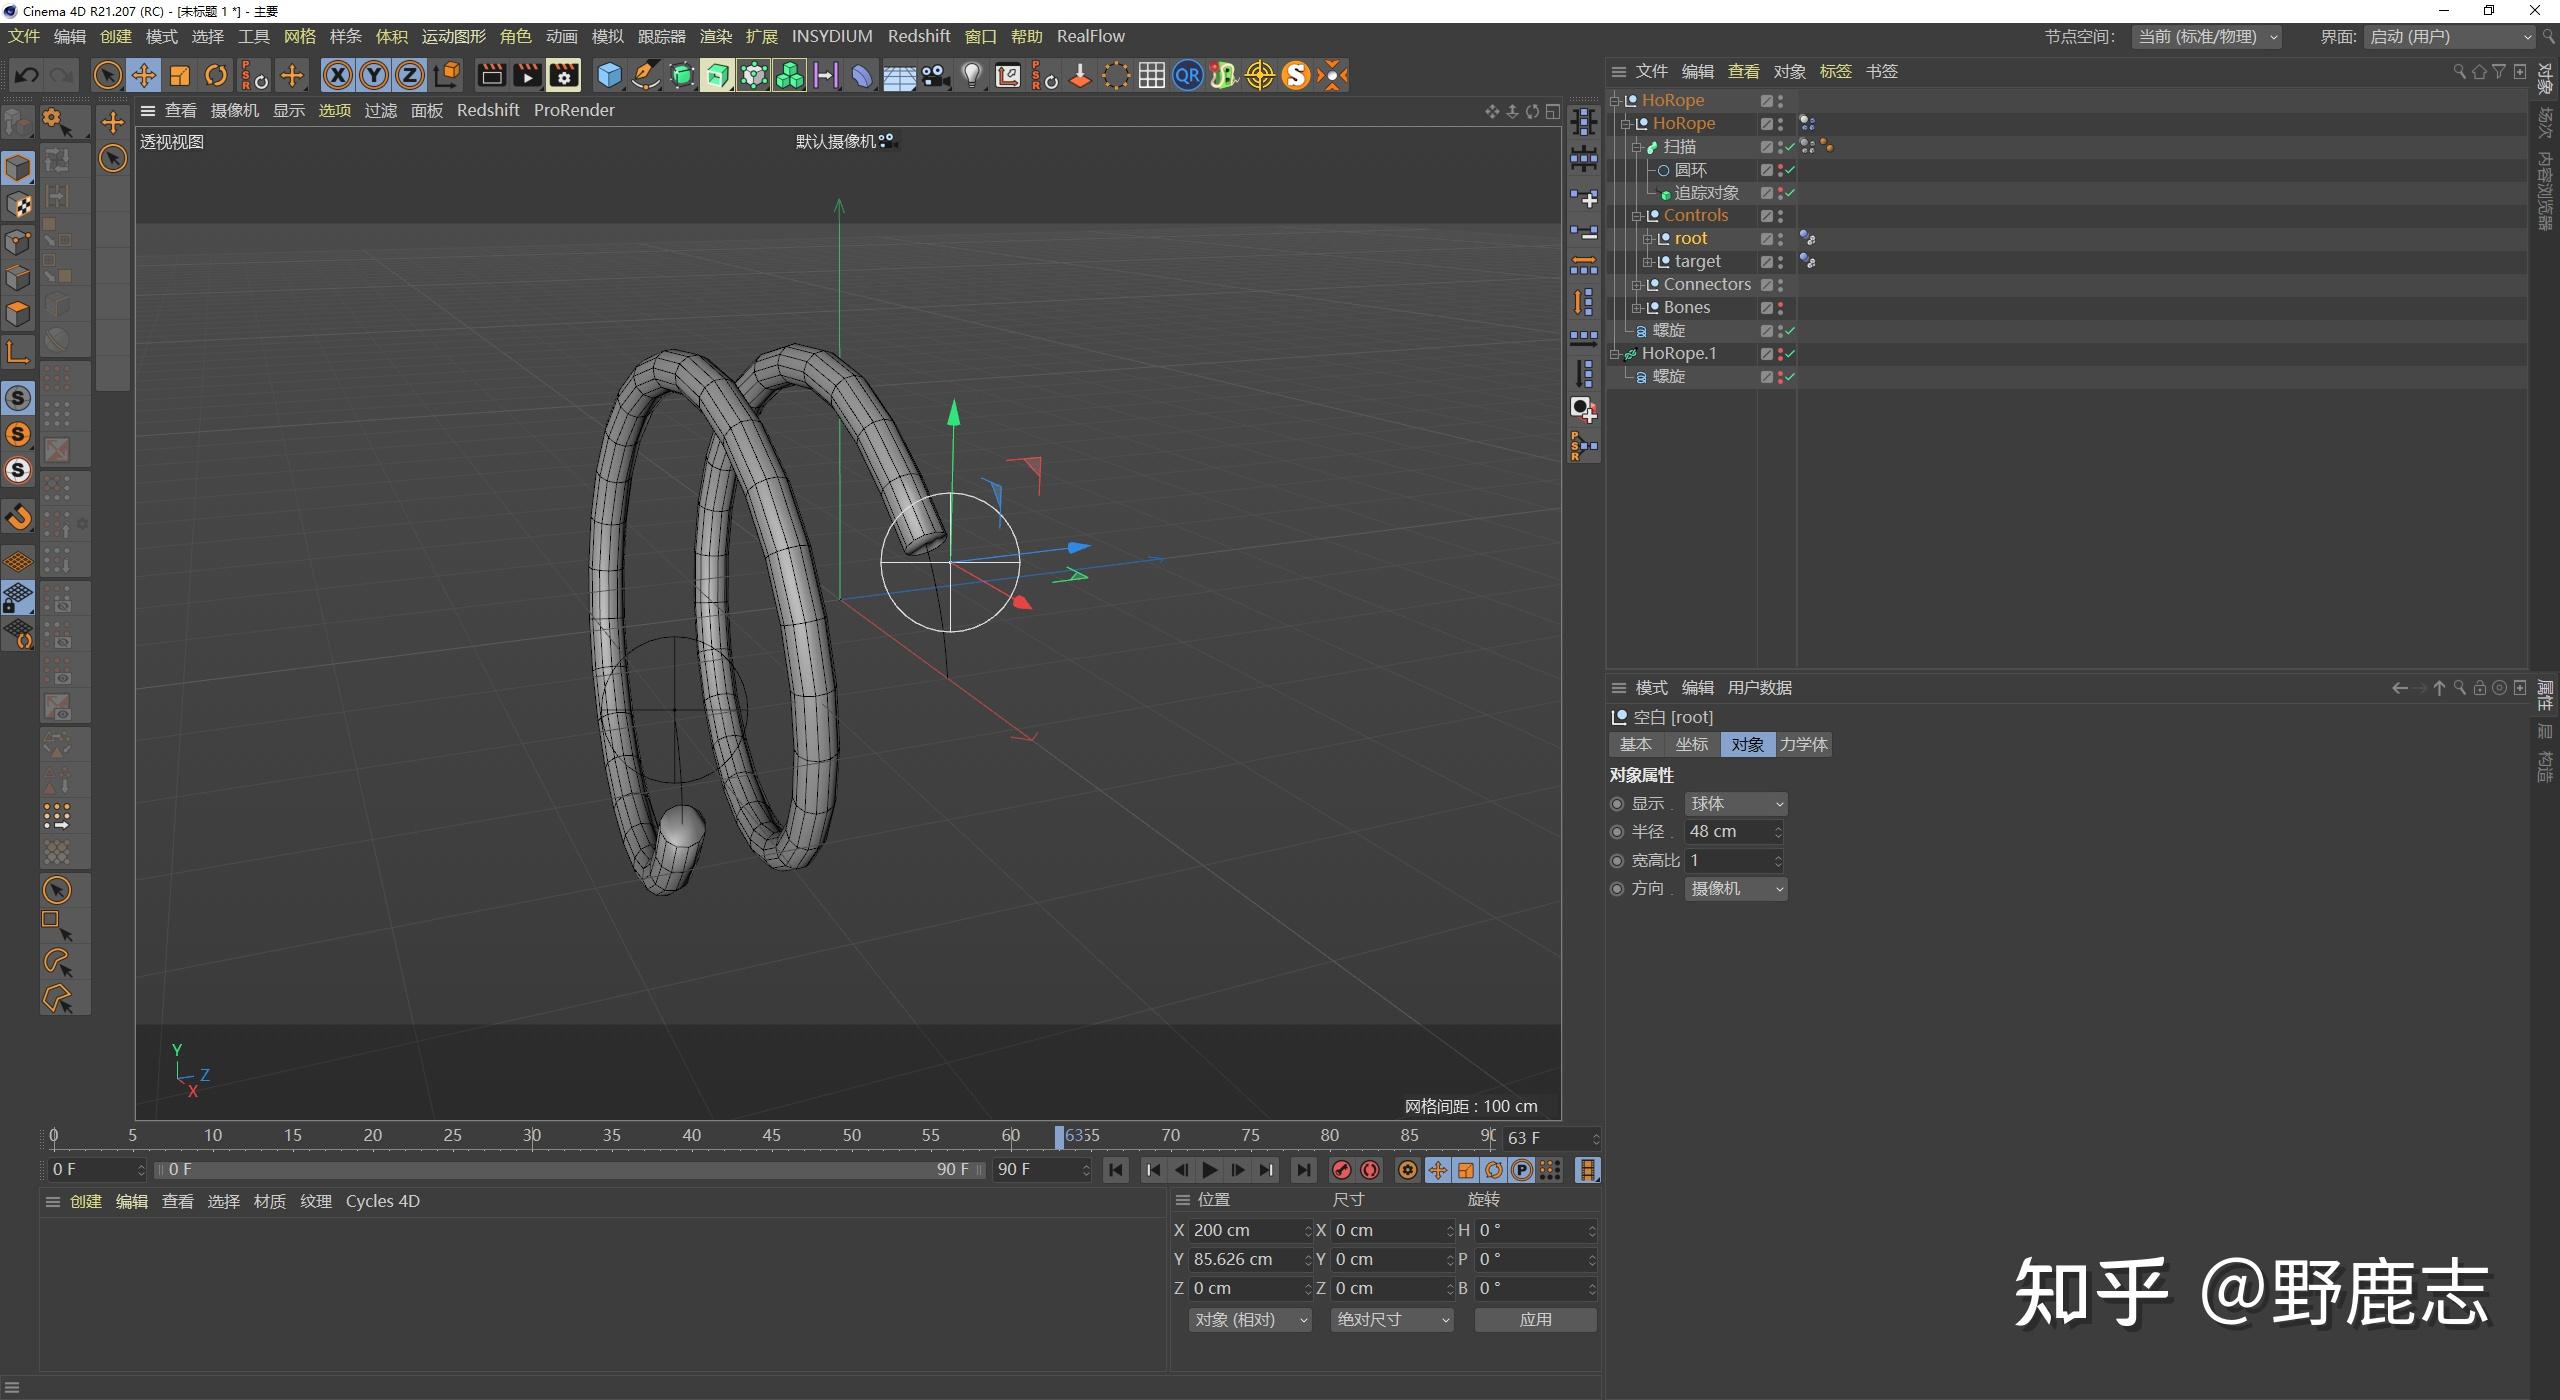Screen dimensions: 2560x1400
Task: Select the Rotate tool in top toolbar
Action: point(216,75)
